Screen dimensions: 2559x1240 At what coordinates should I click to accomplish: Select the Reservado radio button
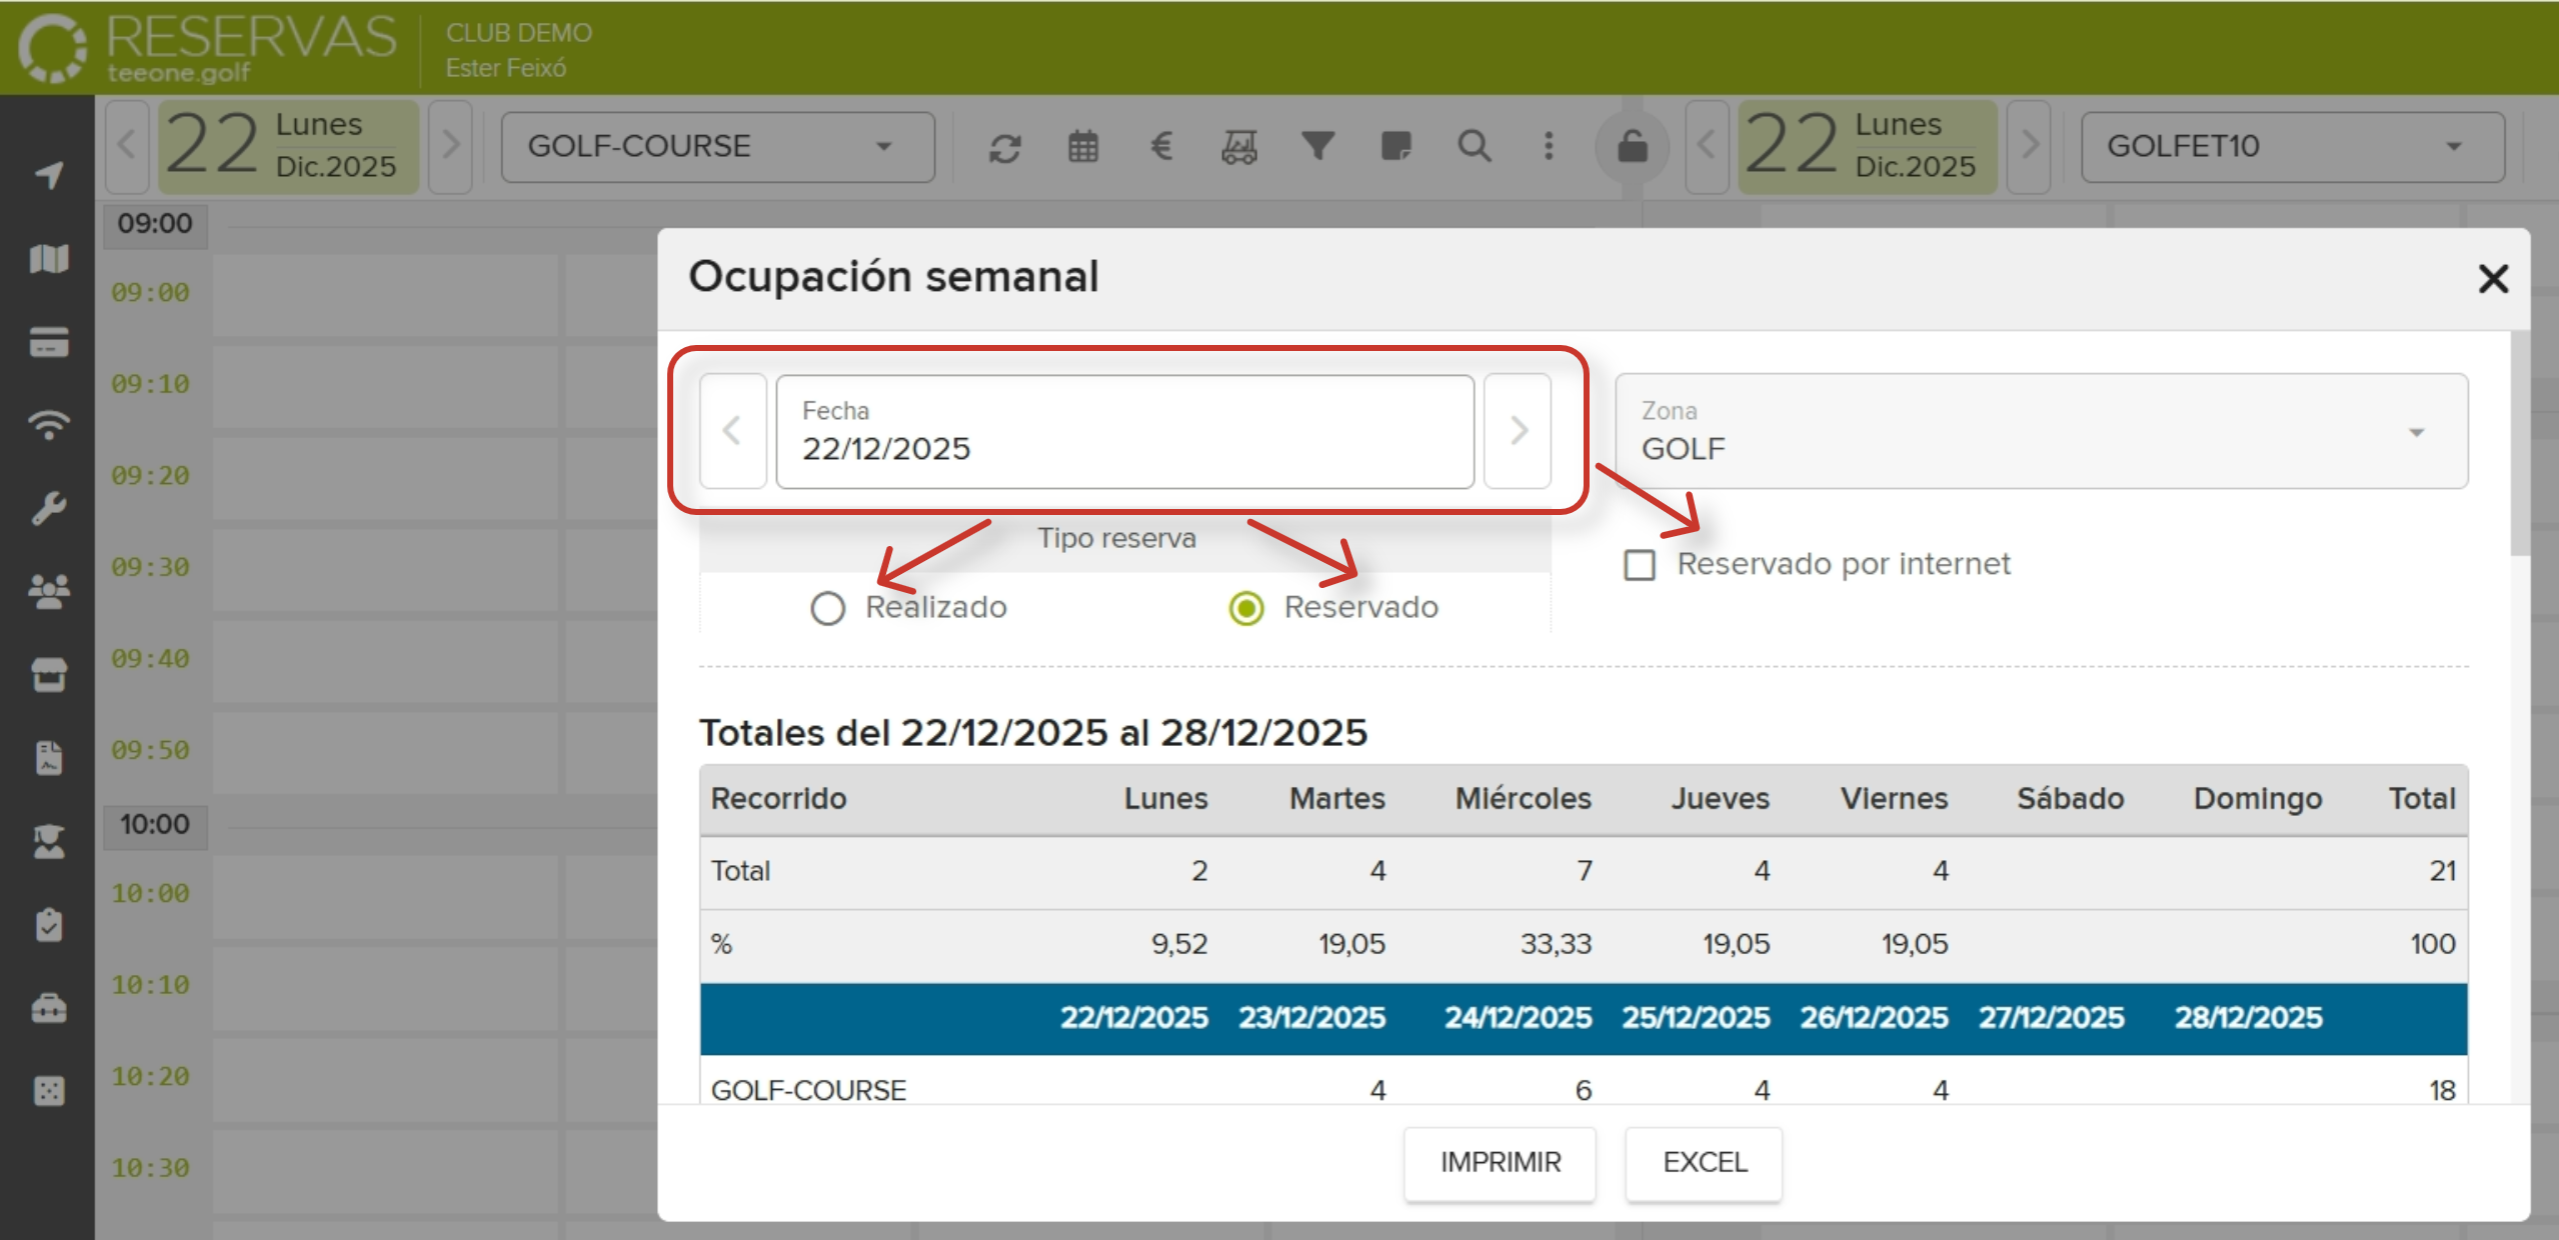click(x=1245, y=607)
